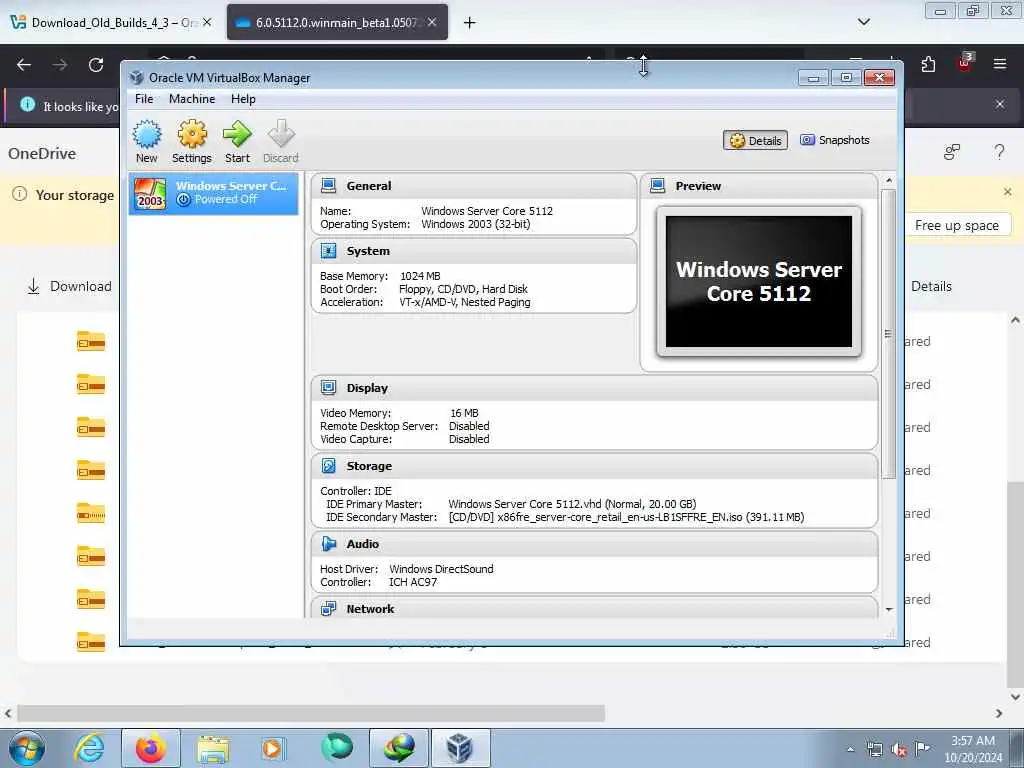Viewport: 1024px width, 768px height.
Task: Expand the browser tab list chevron
Action: (x=863, y=22)
